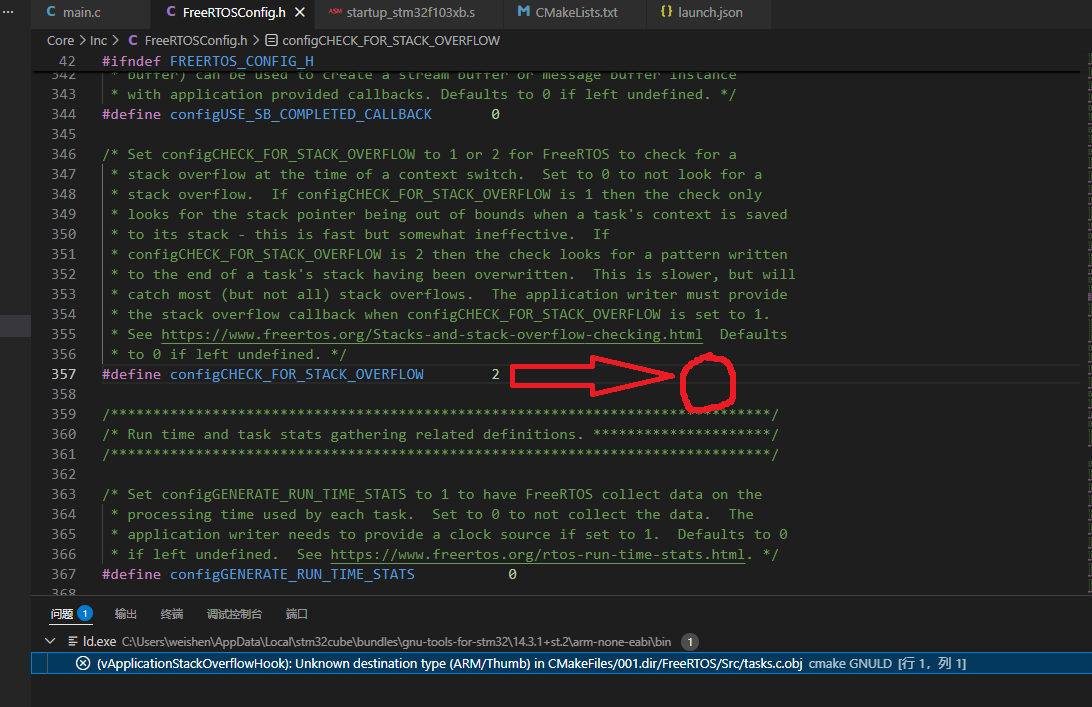Click the JSON braces icon on launch.json tab

click(666, 12)
